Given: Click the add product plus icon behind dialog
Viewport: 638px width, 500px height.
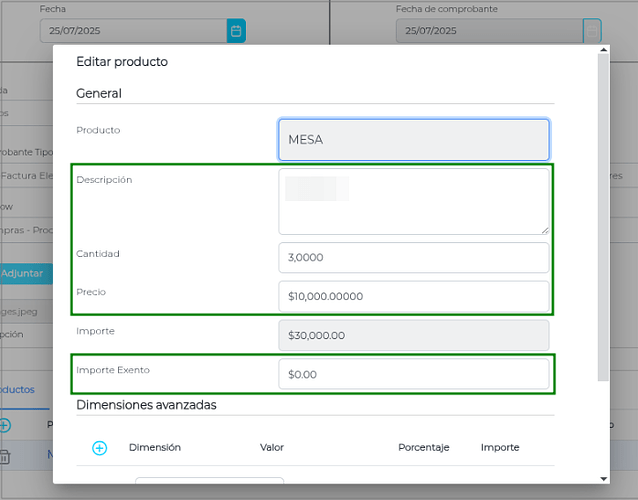Looking at the screenshot, I should pyautogui.click(x=5, y=425).
